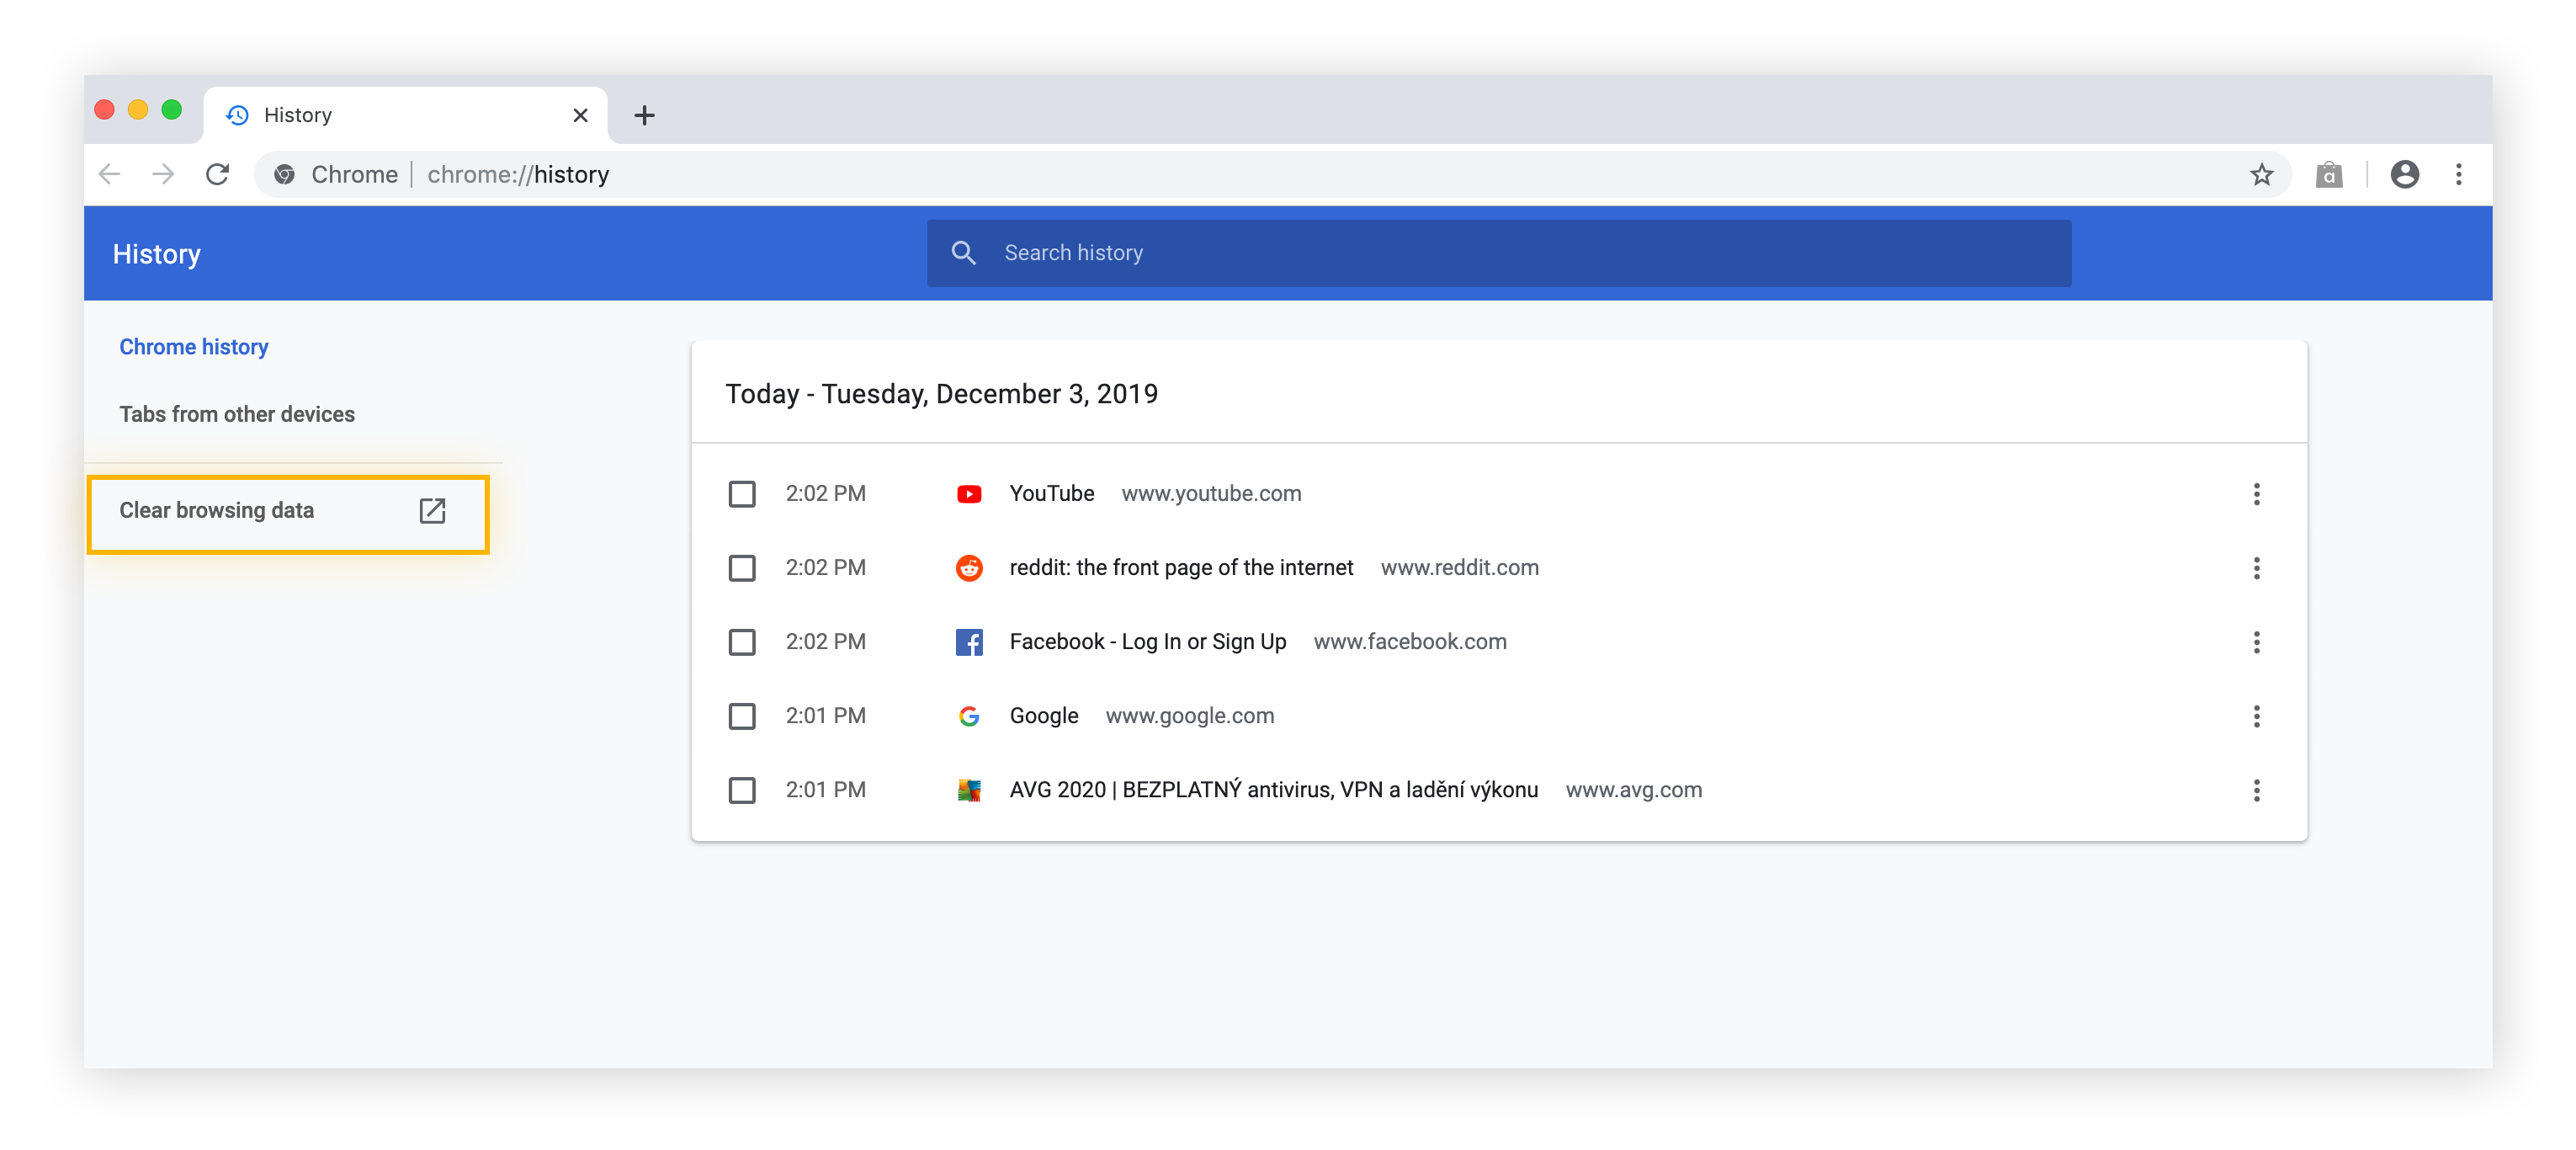This screenshot has width=2576, height=1150.
Task: Bookmark the current page via the star icon
Action: point(2261,174)
